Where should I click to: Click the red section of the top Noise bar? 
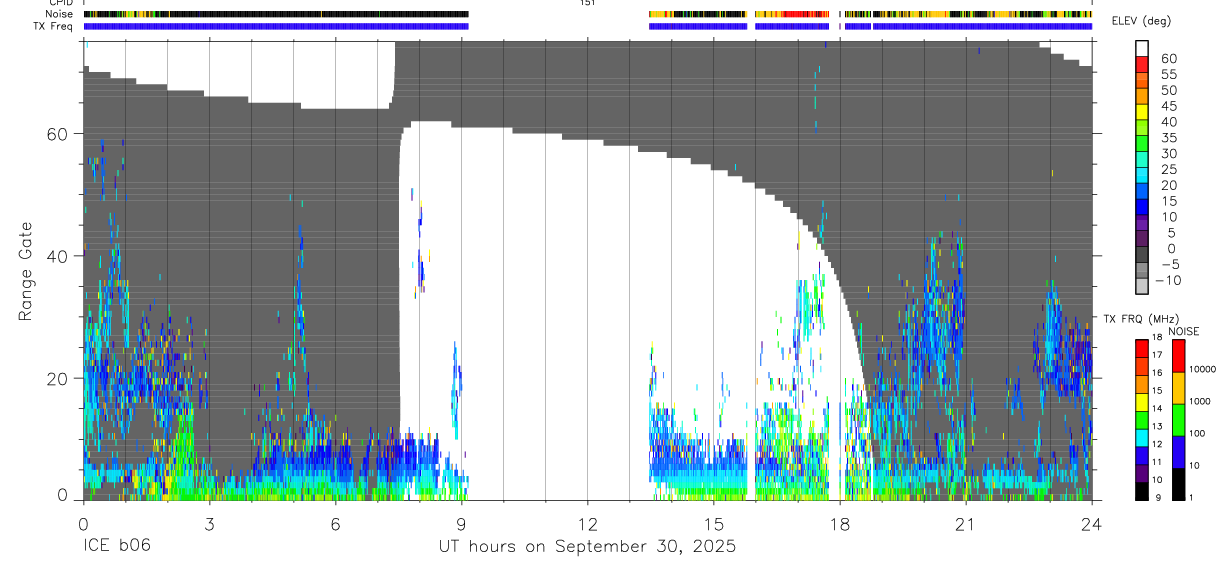point(804,14)
